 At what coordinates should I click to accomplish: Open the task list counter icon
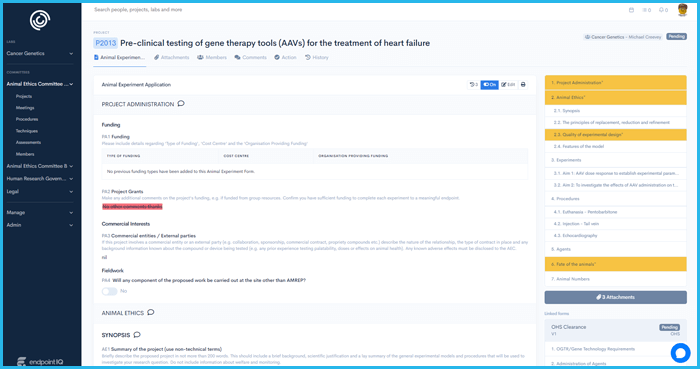(x=646, y=10)
